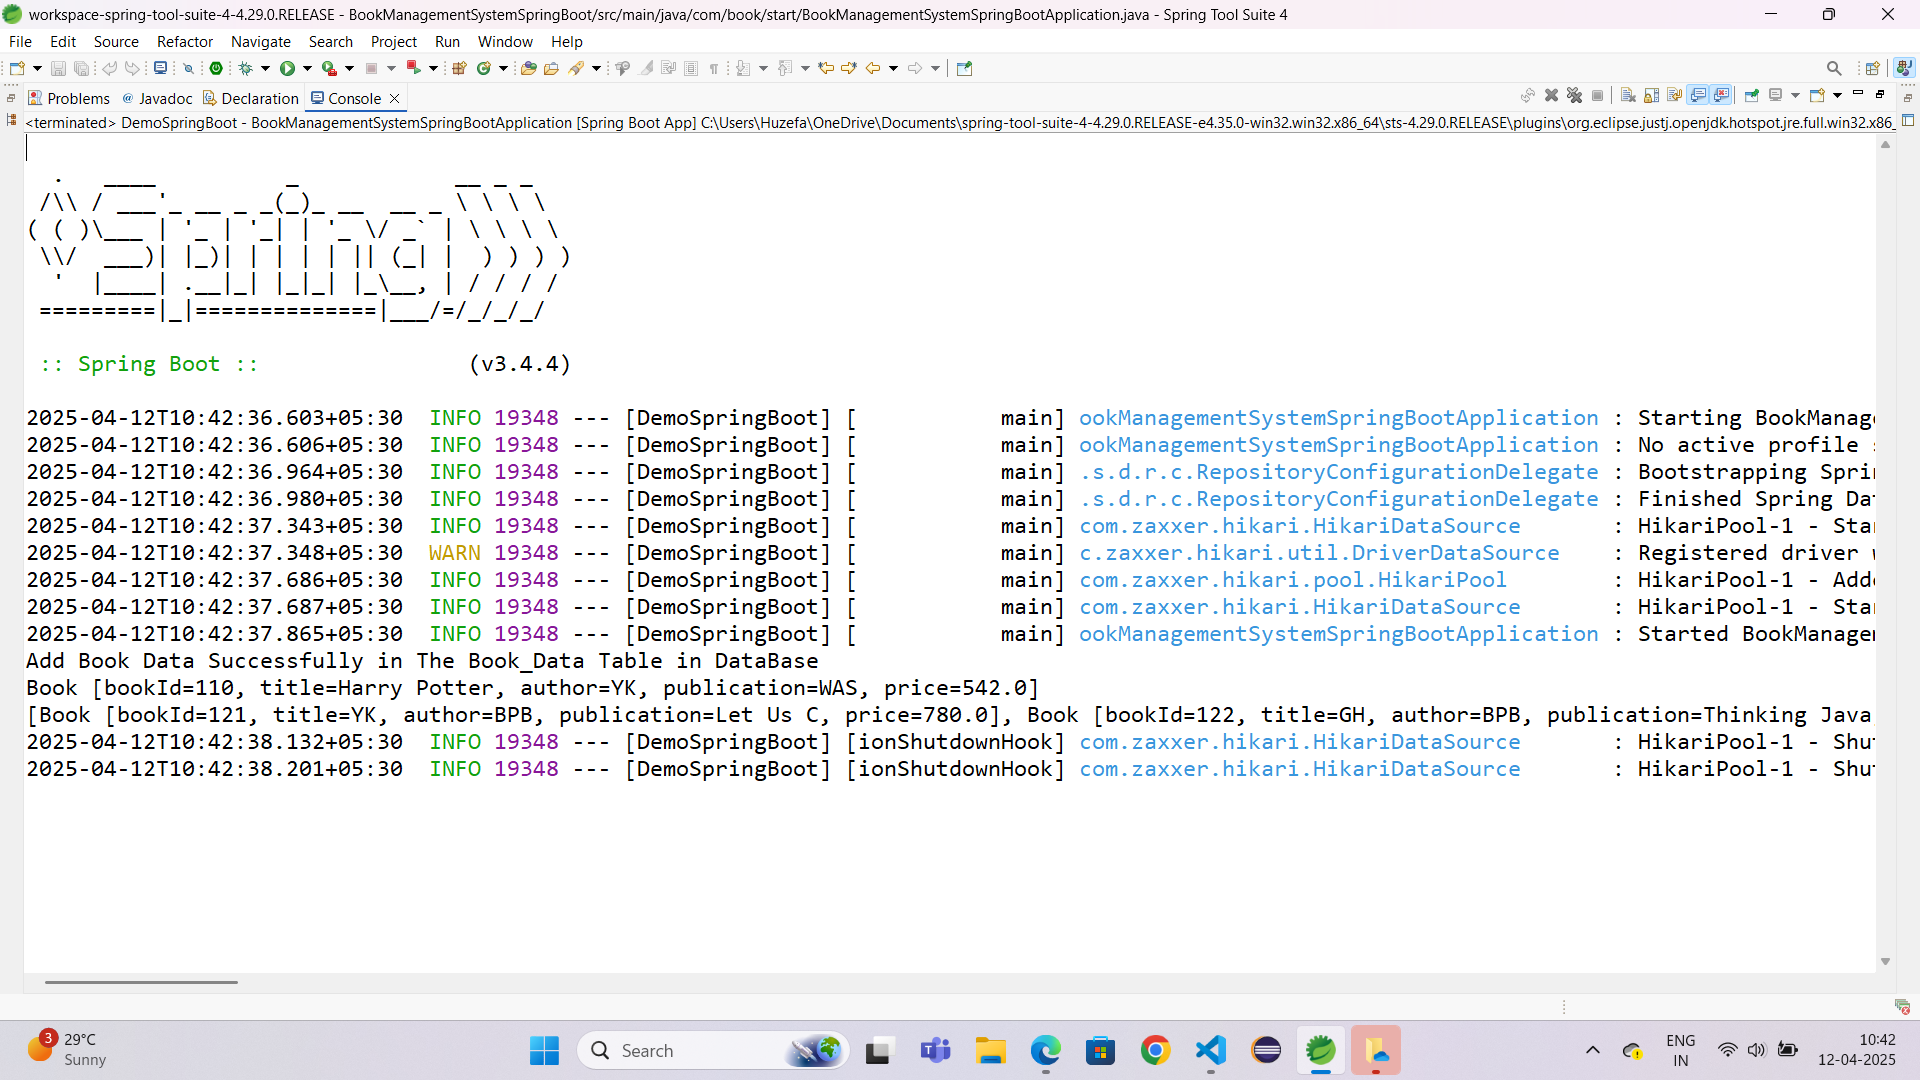The width and height of the screenshot is (1920, 1080).
Task: Expand the Open Console dropdown arrow
Action: [1837, 95]
